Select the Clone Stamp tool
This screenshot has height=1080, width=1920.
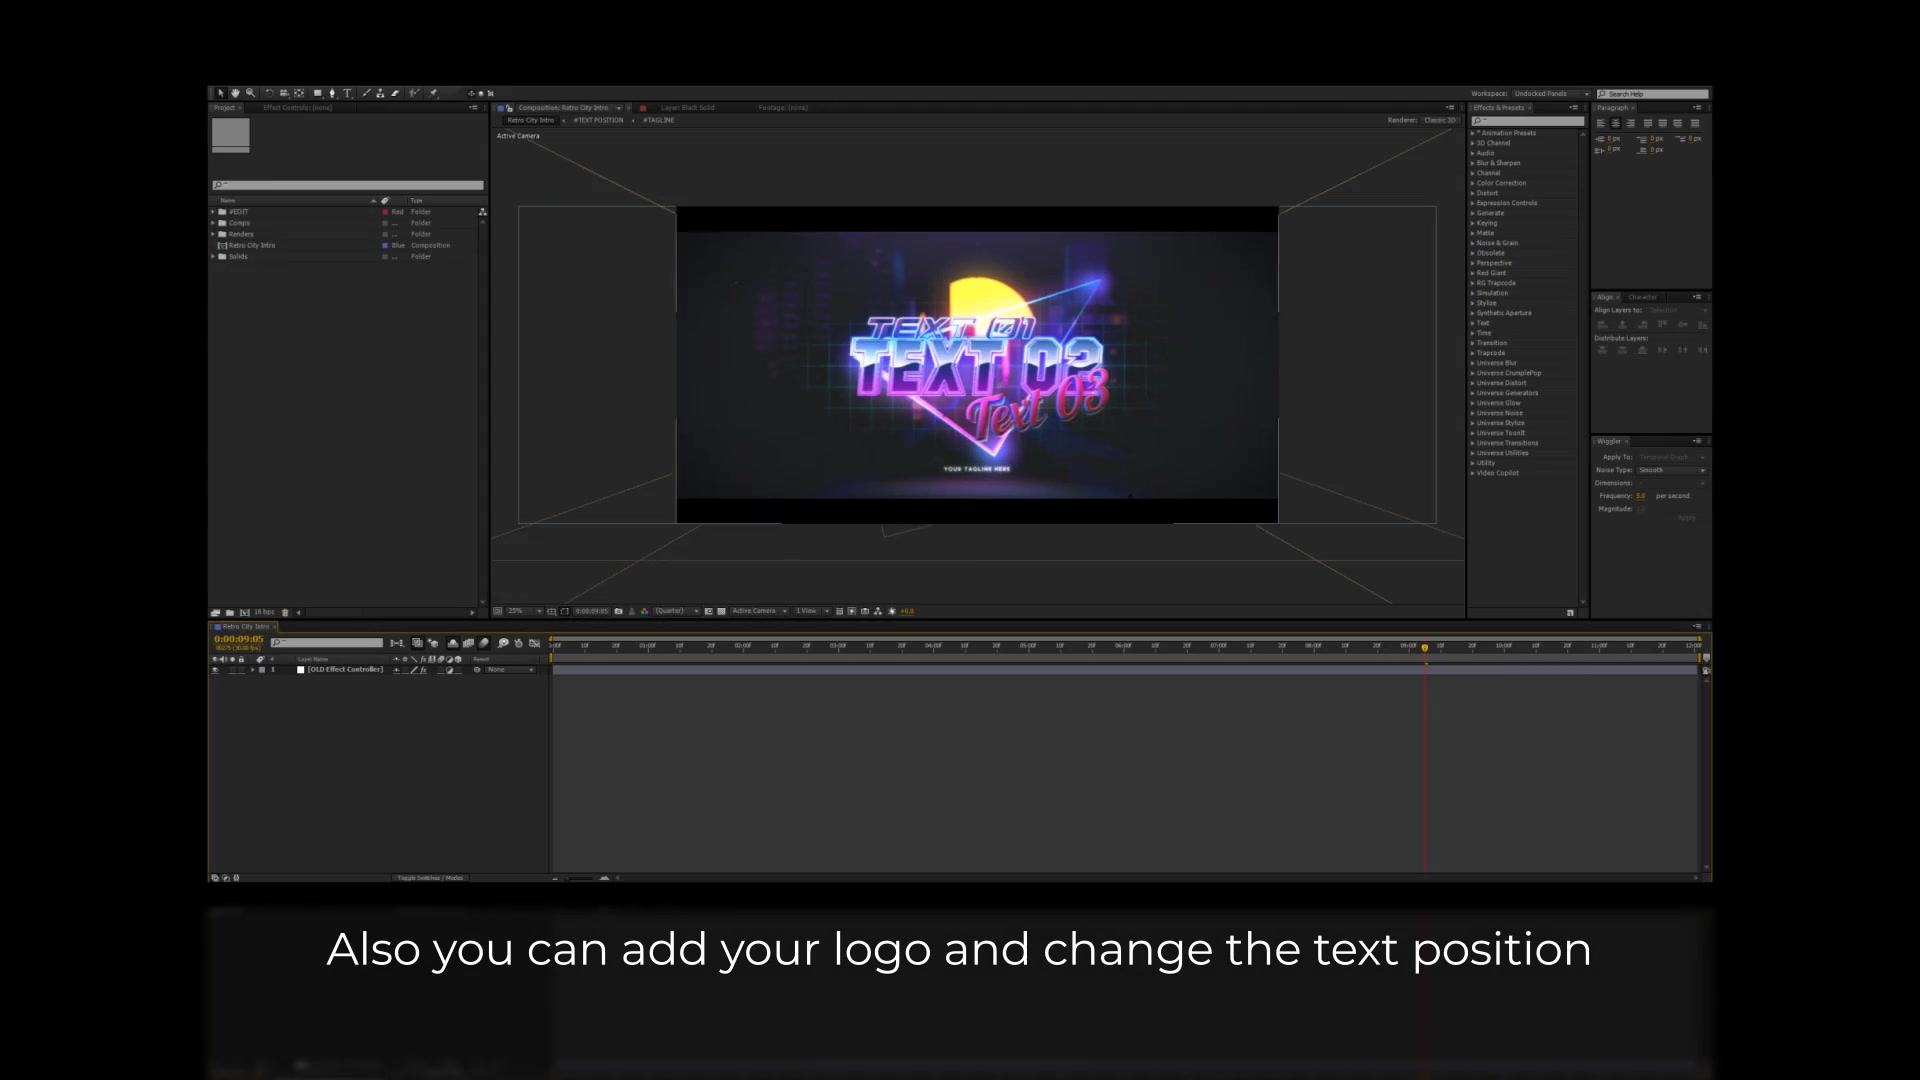click(x=380, y=93)
